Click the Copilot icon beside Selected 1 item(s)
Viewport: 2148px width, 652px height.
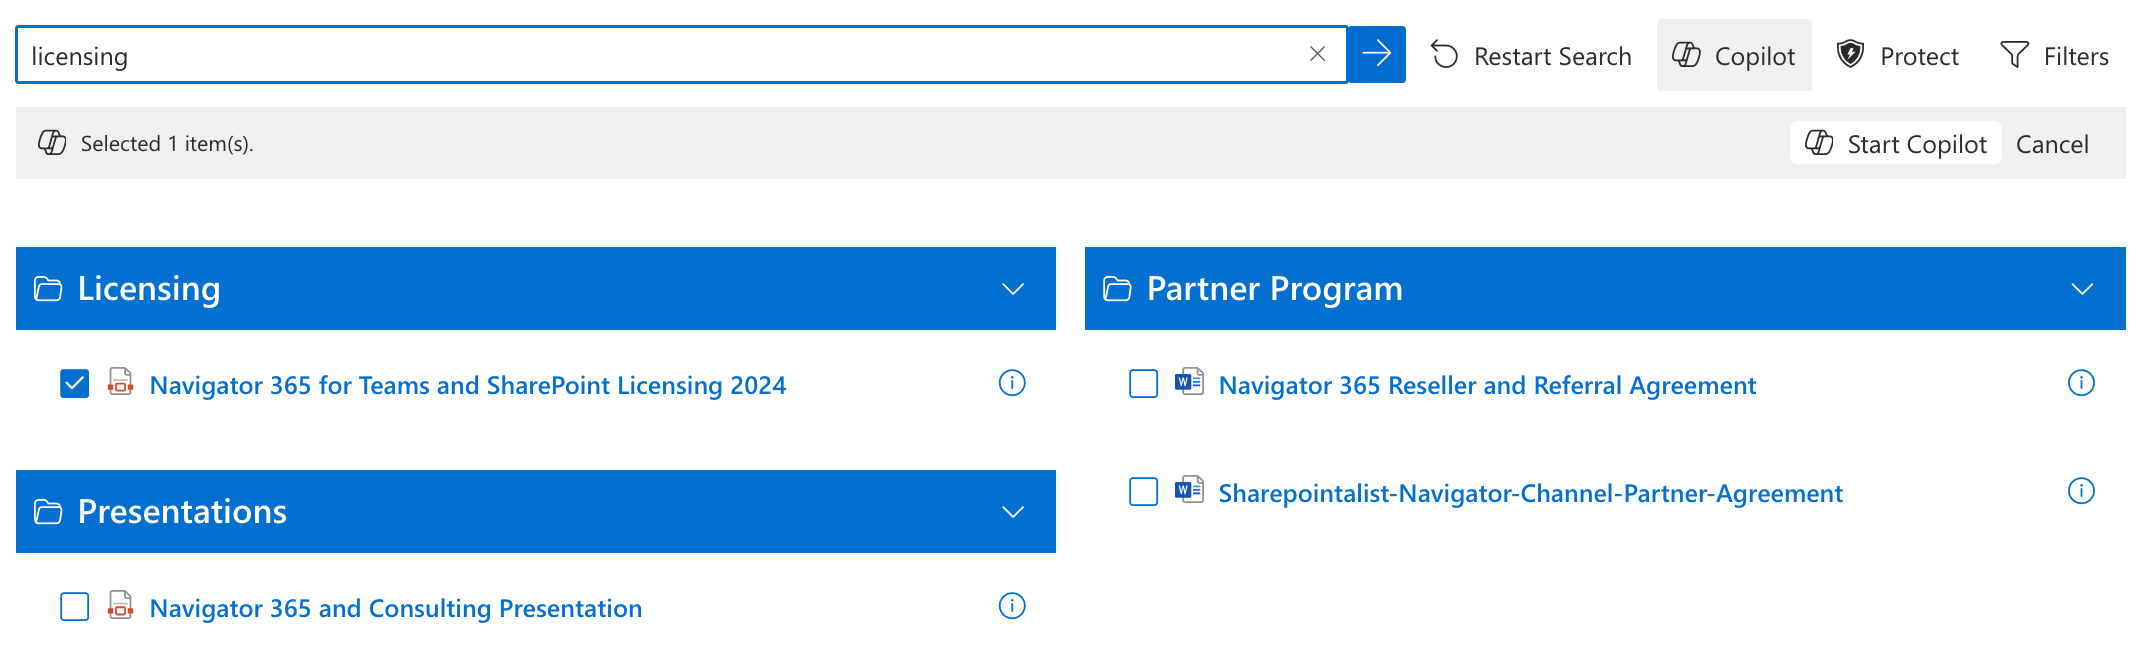[x=52, y=143]
